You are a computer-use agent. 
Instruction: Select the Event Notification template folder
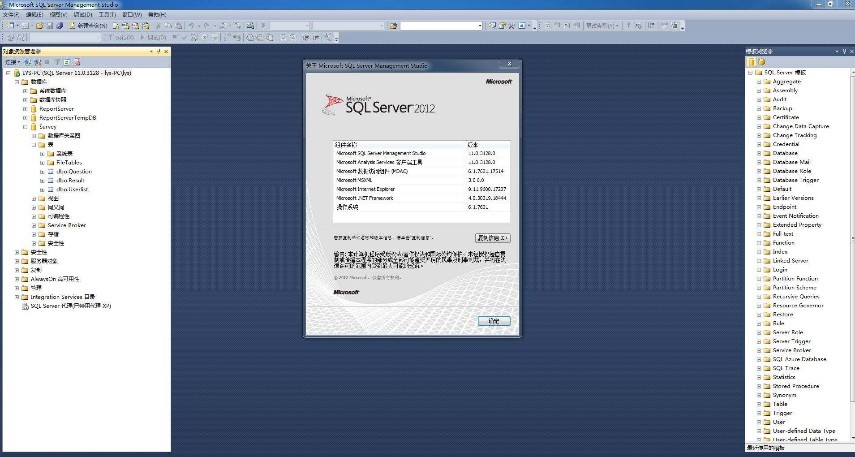(x=796, y=216)
